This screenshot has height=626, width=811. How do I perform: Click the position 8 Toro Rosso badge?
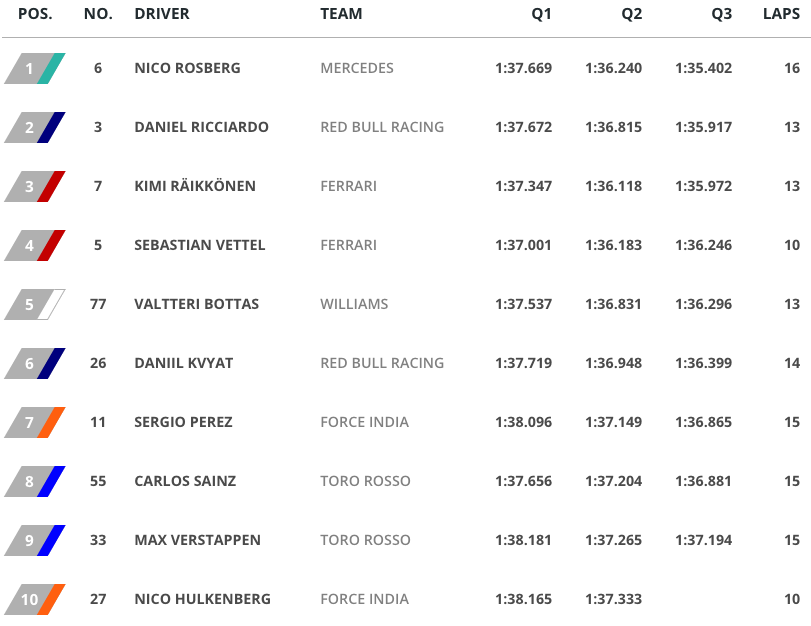(x=34, y=482)
